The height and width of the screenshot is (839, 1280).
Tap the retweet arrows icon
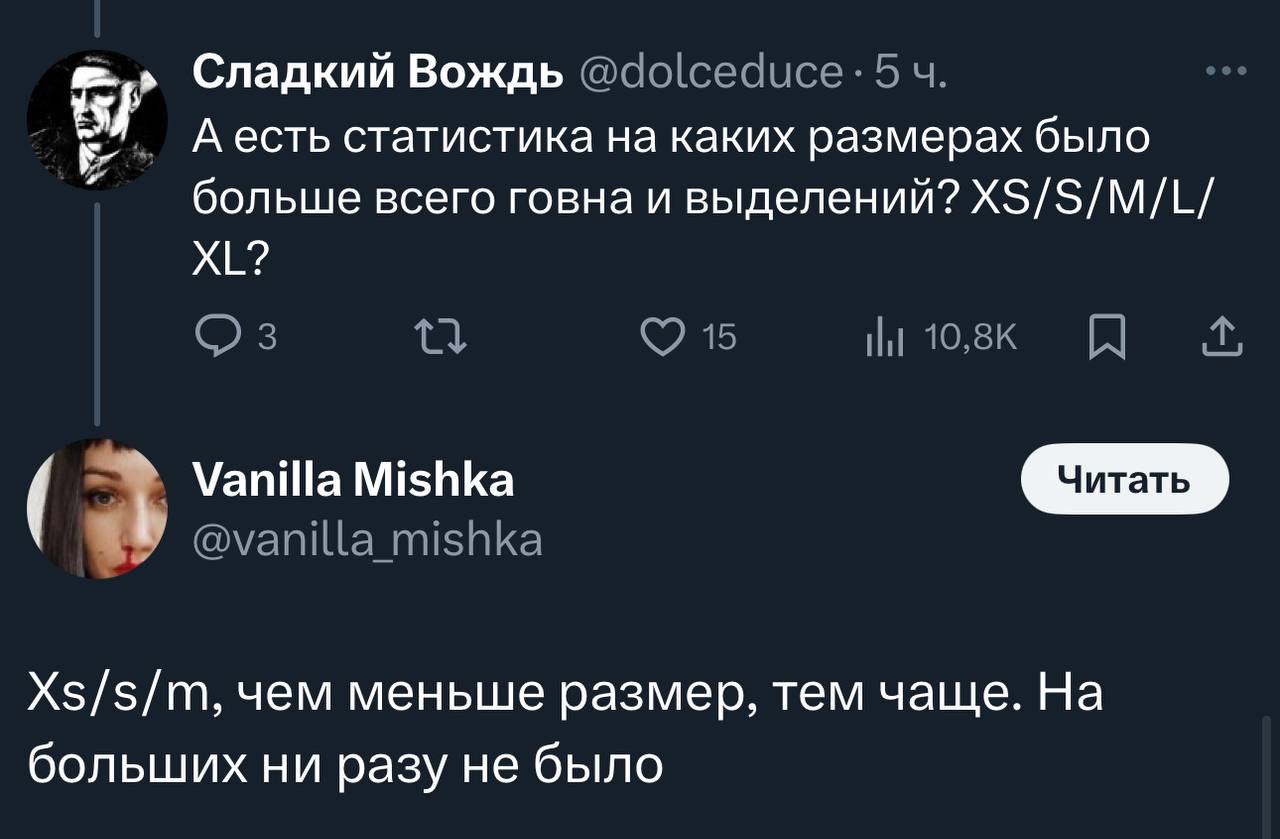[x=438, y=339]
